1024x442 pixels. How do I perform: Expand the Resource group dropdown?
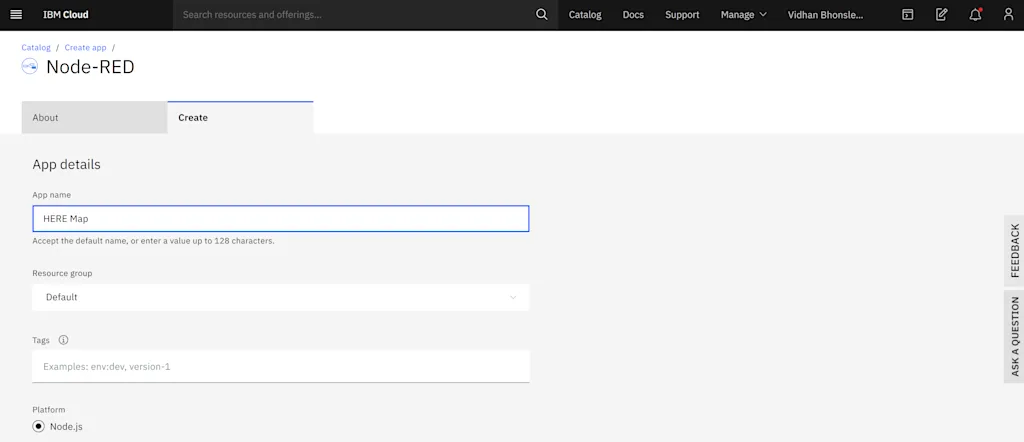pos(281,297)
